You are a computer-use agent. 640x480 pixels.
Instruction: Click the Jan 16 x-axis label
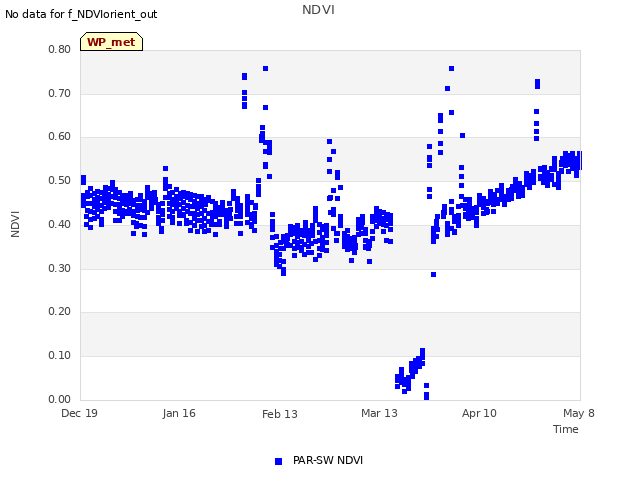click(179, 413)
